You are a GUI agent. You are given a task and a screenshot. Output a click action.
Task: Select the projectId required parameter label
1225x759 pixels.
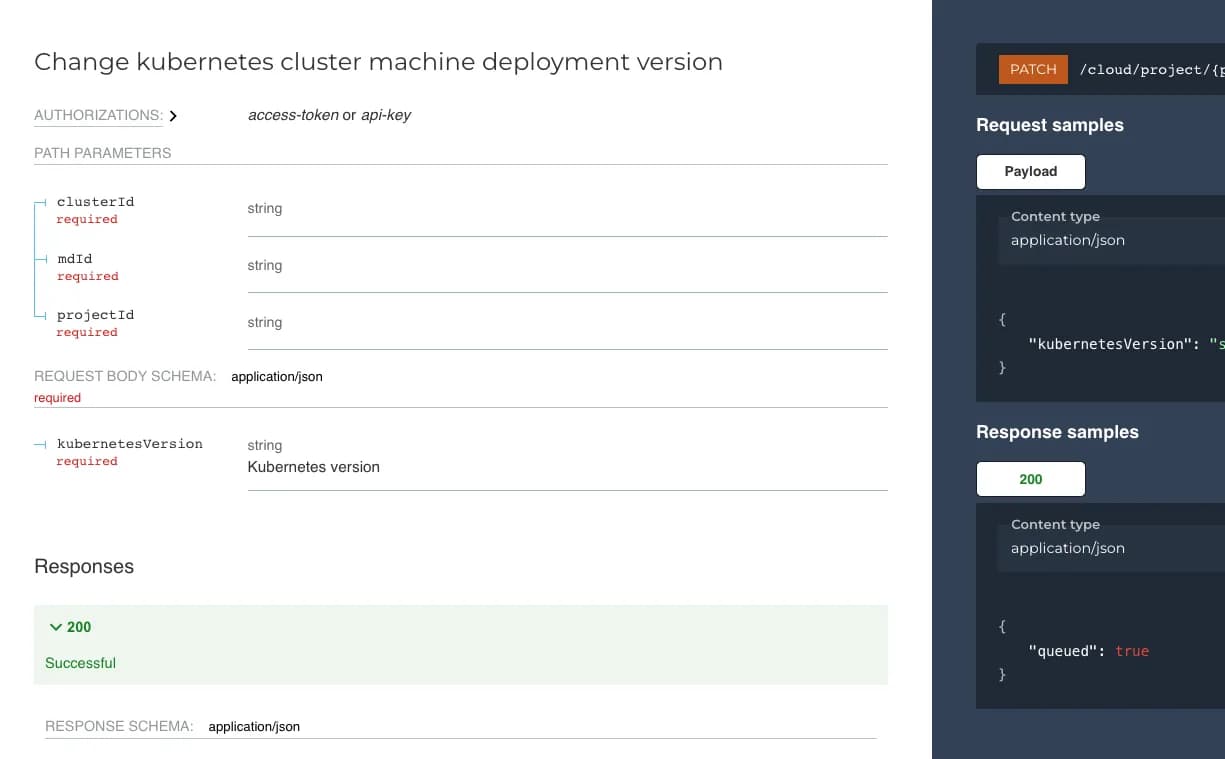[x=96, y=314]
